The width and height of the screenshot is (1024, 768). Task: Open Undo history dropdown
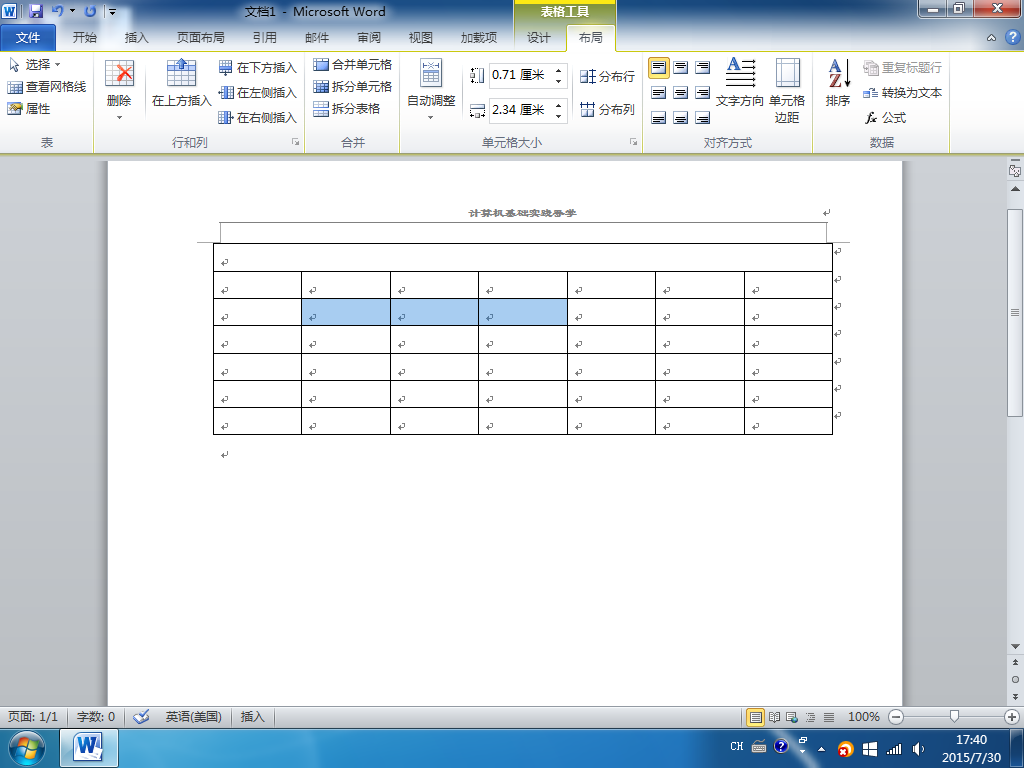tap(72, 11)
